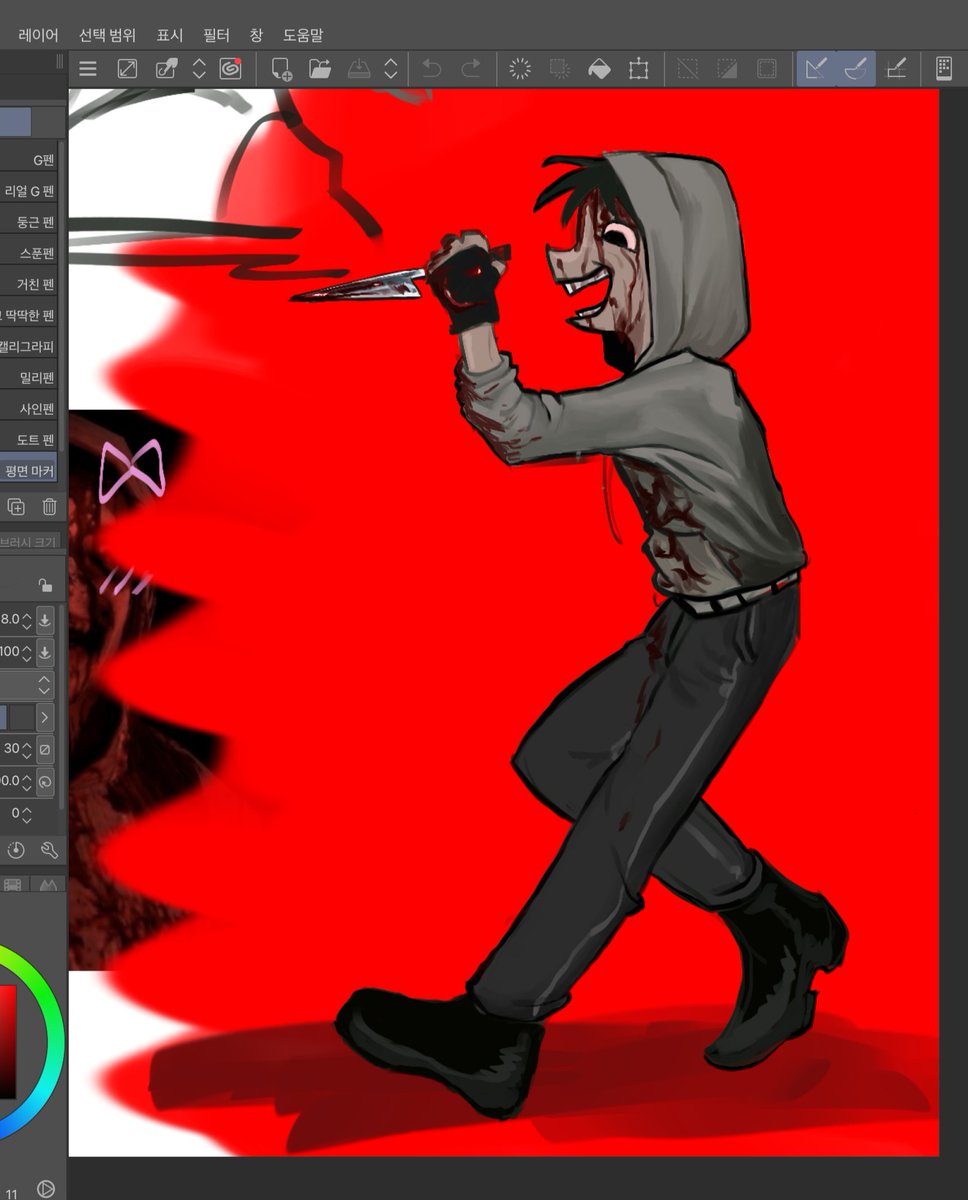Open the 필터 menu

pos(216,35)
